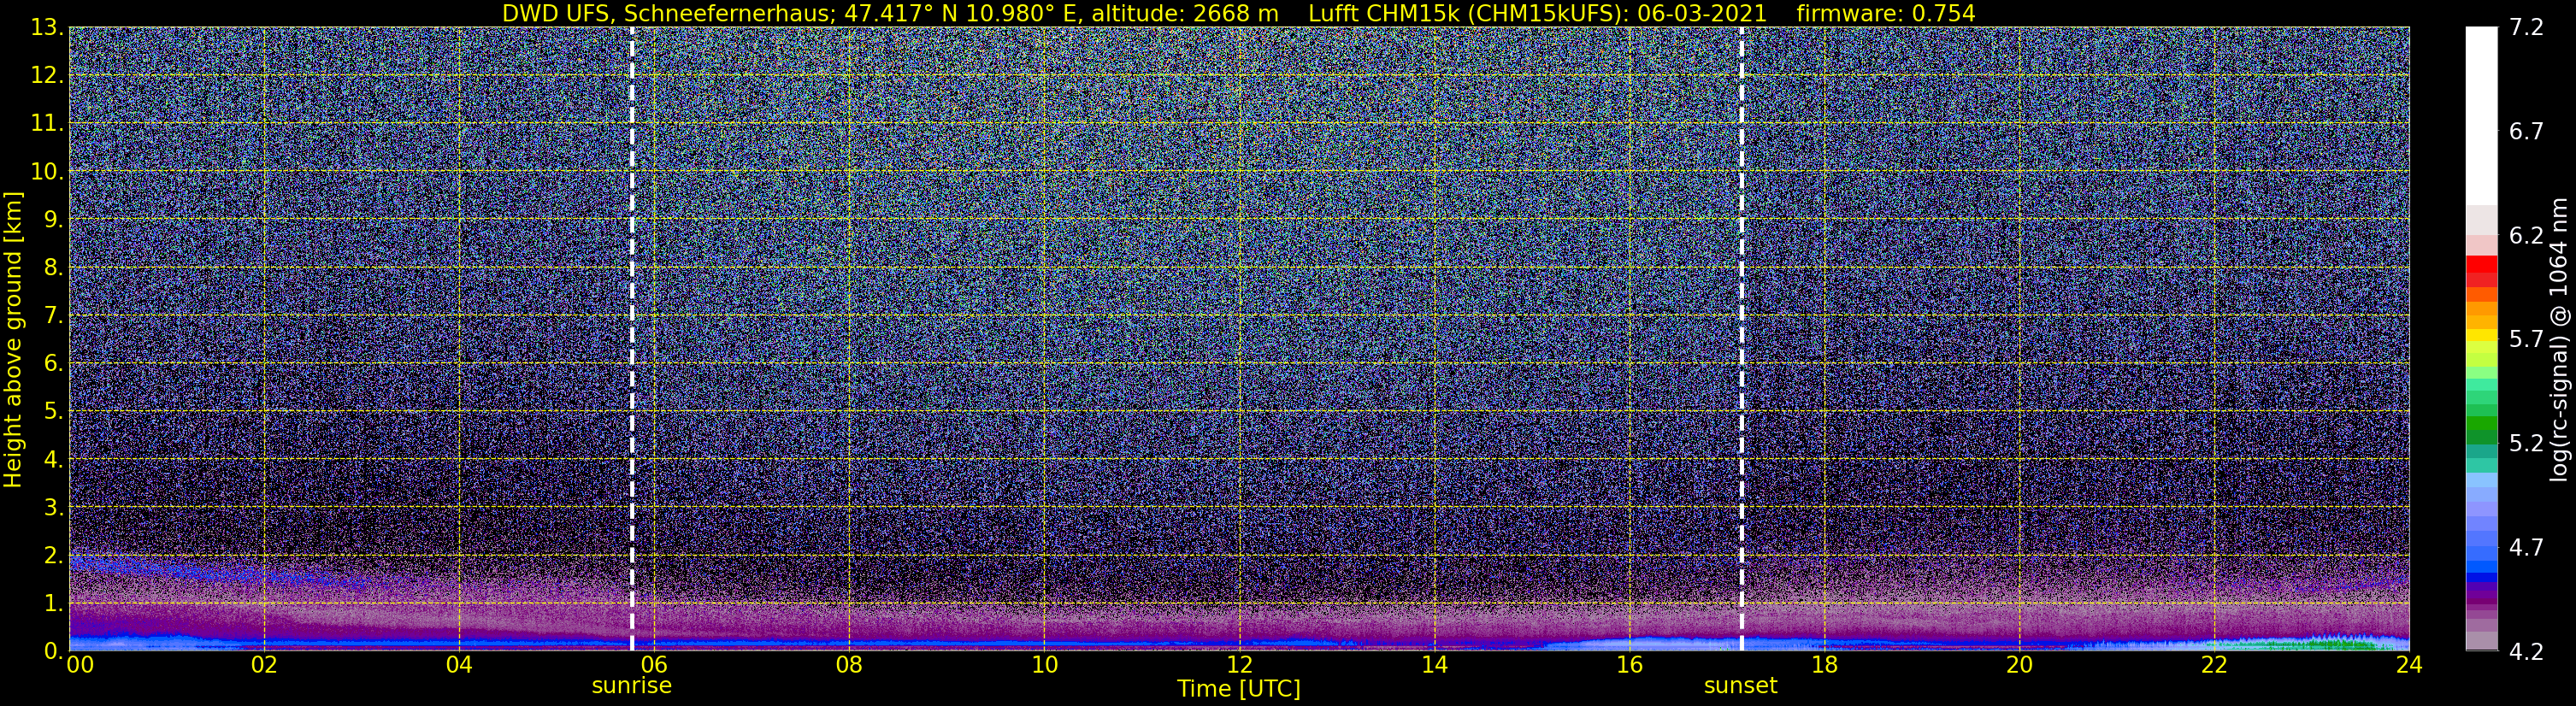Click the '22' time axis tick label
2576x706 pixels.
(2214, 665)
